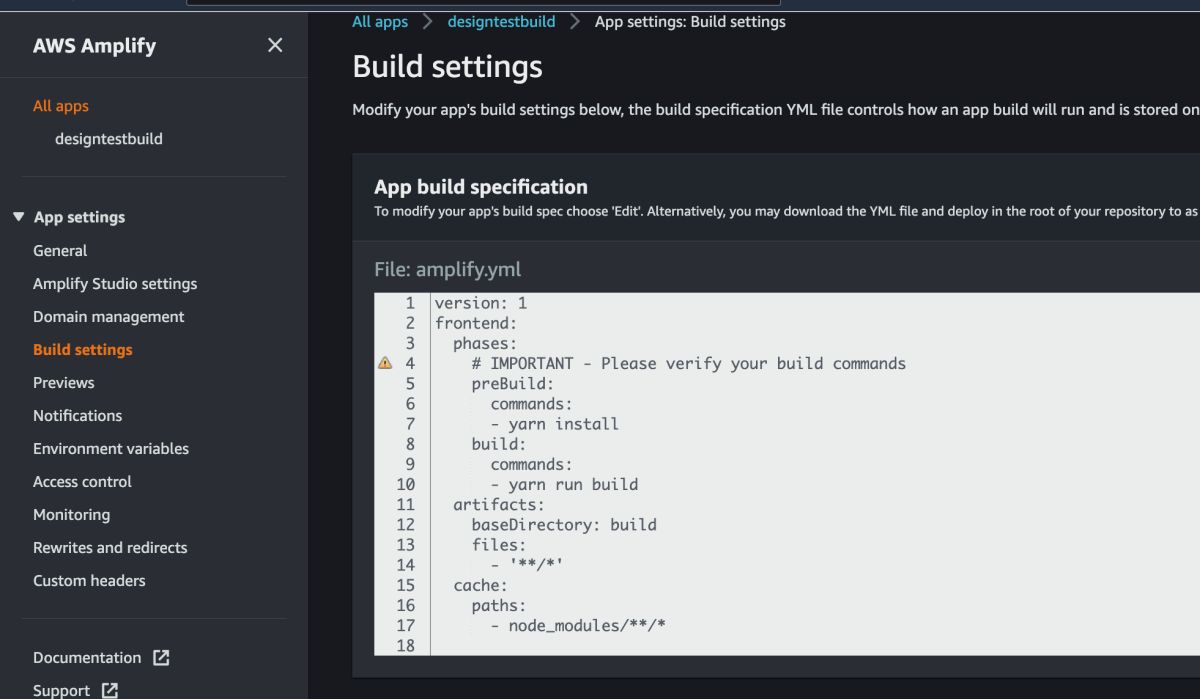
Task: Select Build settings in sidebar
Action: click(83, 350)
